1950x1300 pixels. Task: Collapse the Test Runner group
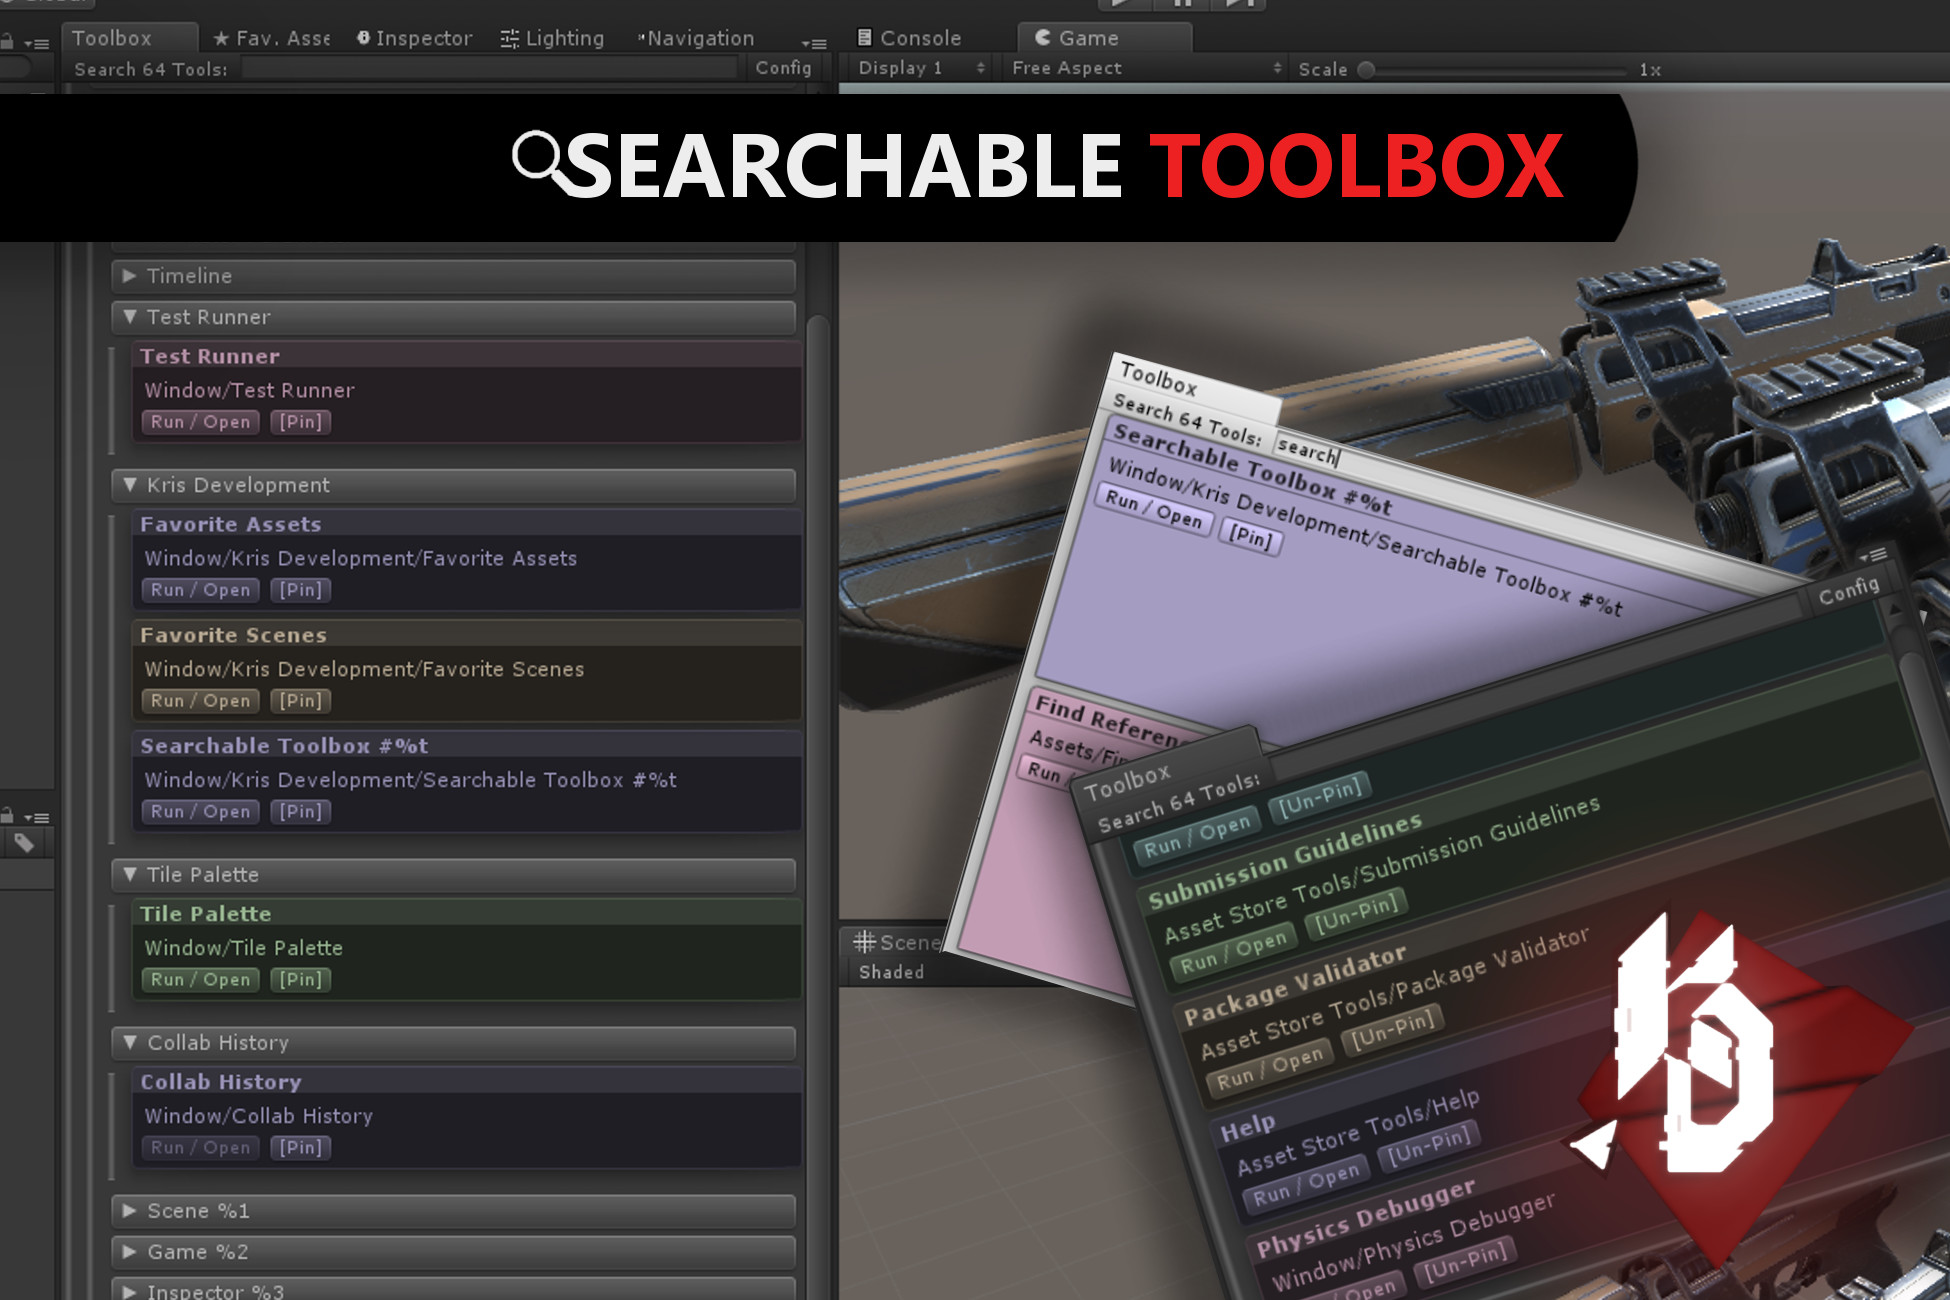[x=454, y=317]
